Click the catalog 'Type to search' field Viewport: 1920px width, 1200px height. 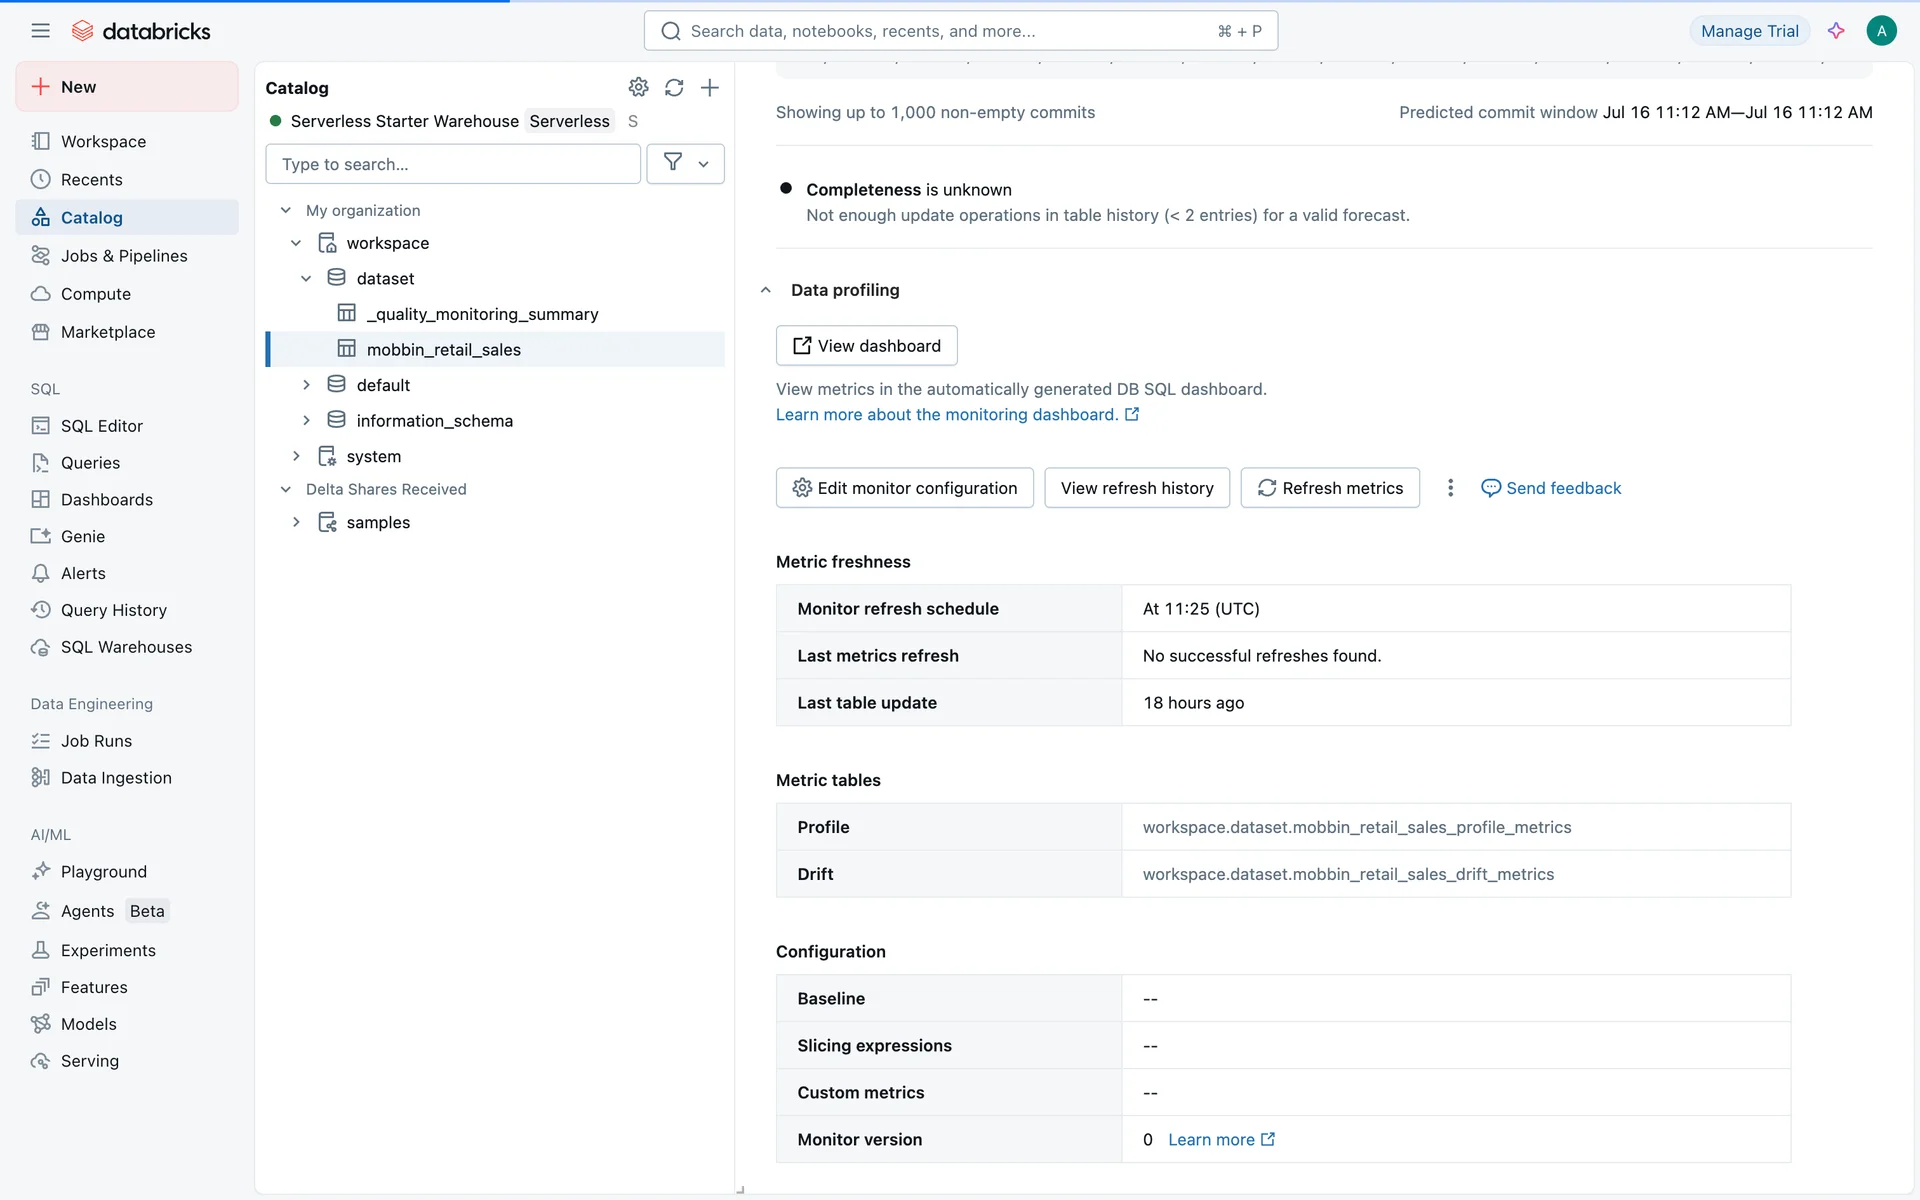[452, 164]
